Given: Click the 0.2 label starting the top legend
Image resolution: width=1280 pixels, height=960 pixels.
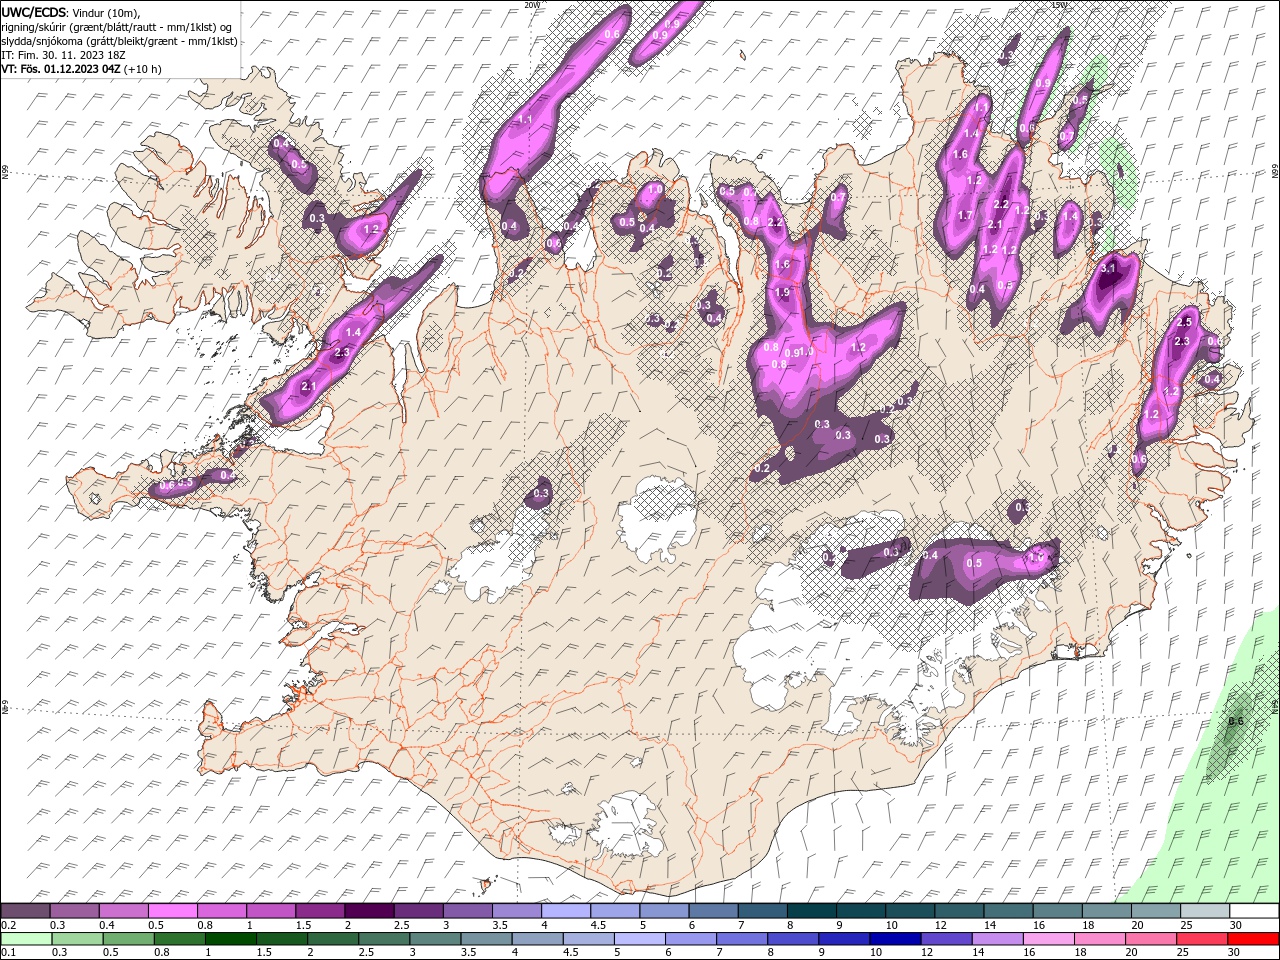Looking at the screenshot, I should coord(7,925).
